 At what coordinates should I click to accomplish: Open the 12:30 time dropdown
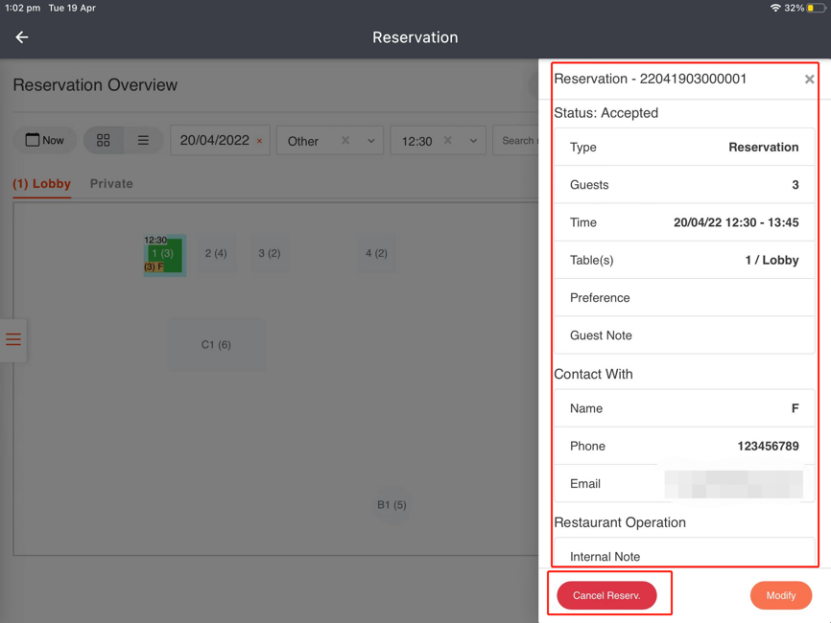[473, 141]
